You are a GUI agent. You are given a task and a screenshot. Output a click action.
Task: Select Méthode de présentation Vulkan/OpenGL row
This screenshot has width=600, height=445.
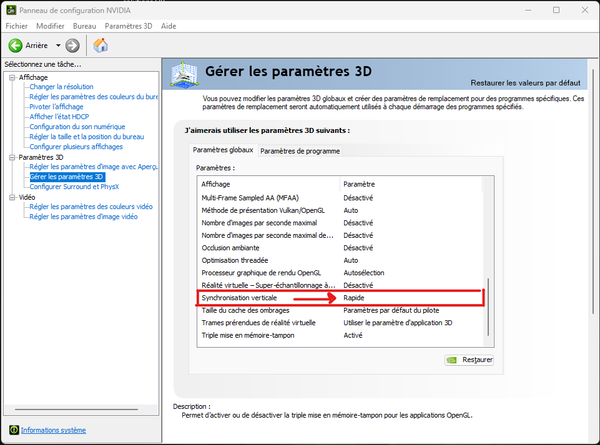click(x=340, y=210)
